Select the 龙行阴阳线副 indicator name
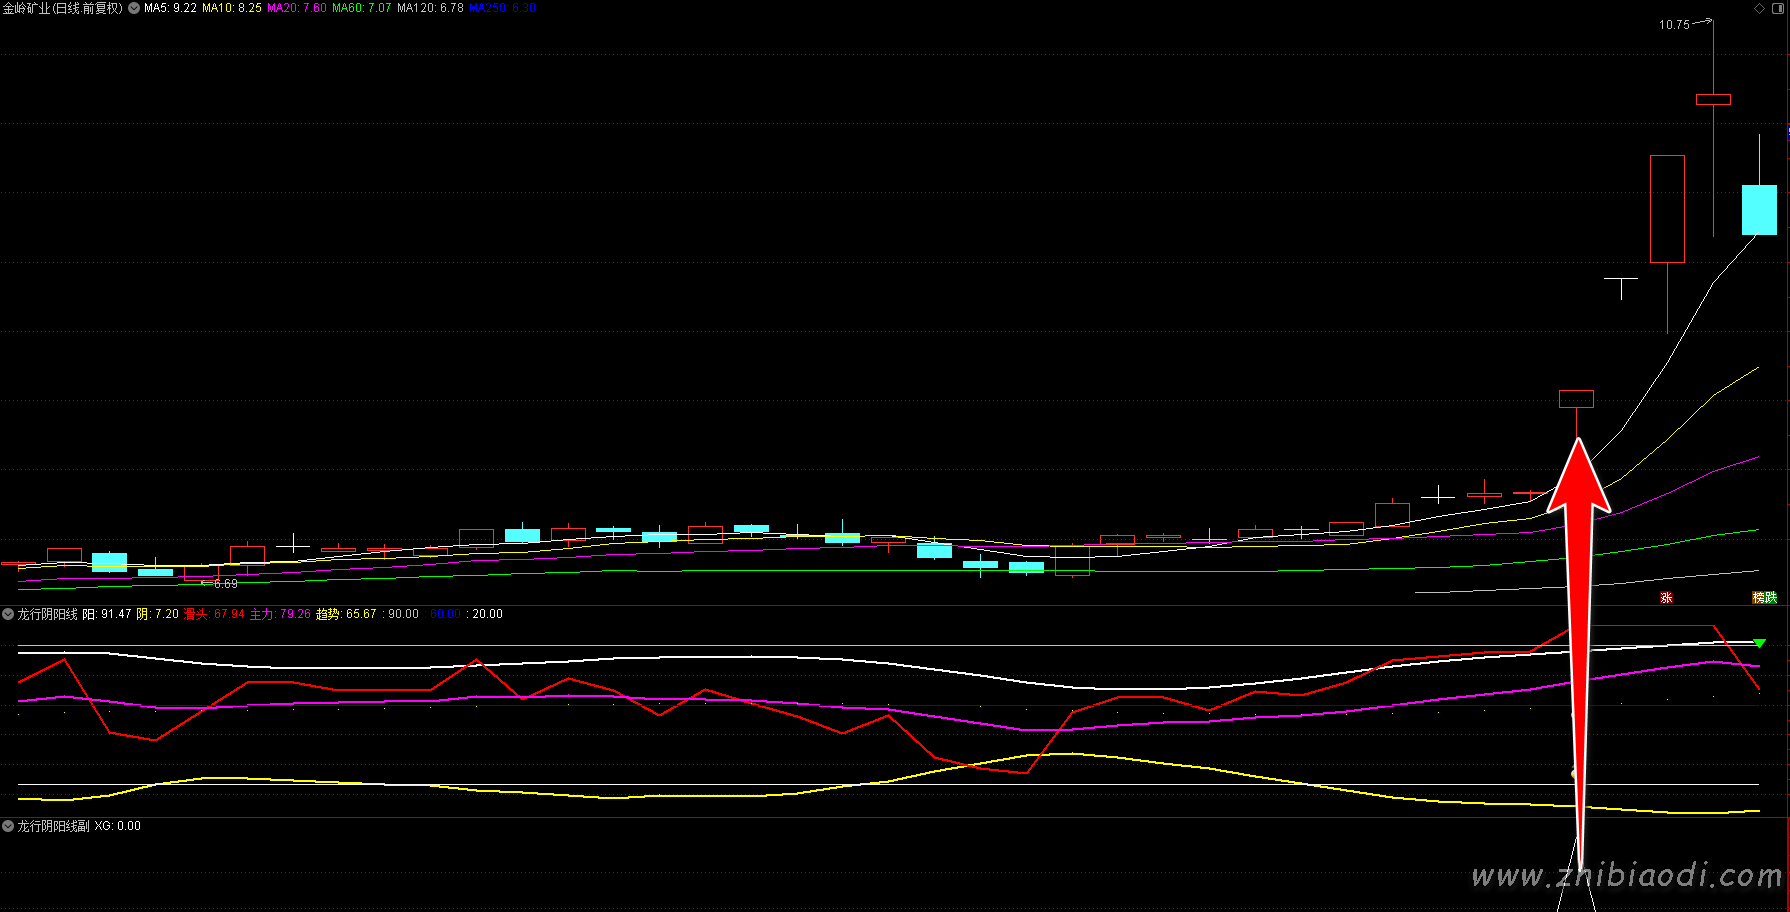Image resolution: width=1790 pixels, height=912 pixels. pos(53,826)
